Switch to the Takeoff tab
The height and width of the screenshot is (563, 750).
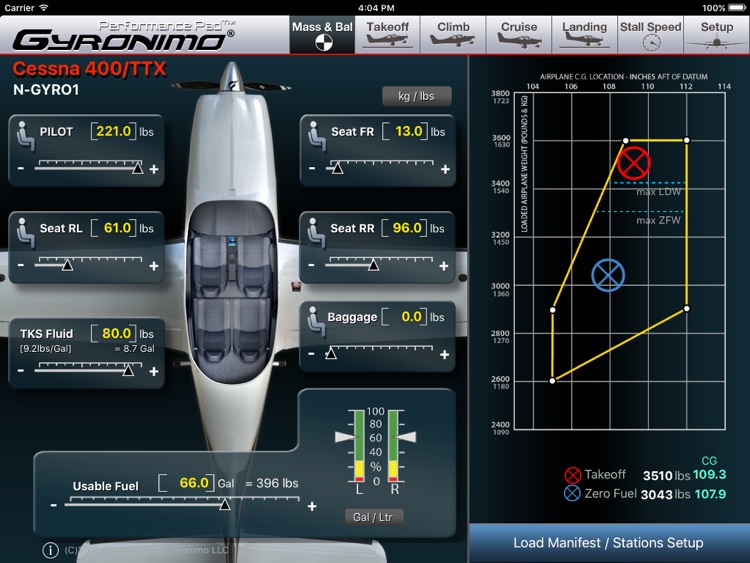pyautogui.click(x=387, y=35)
